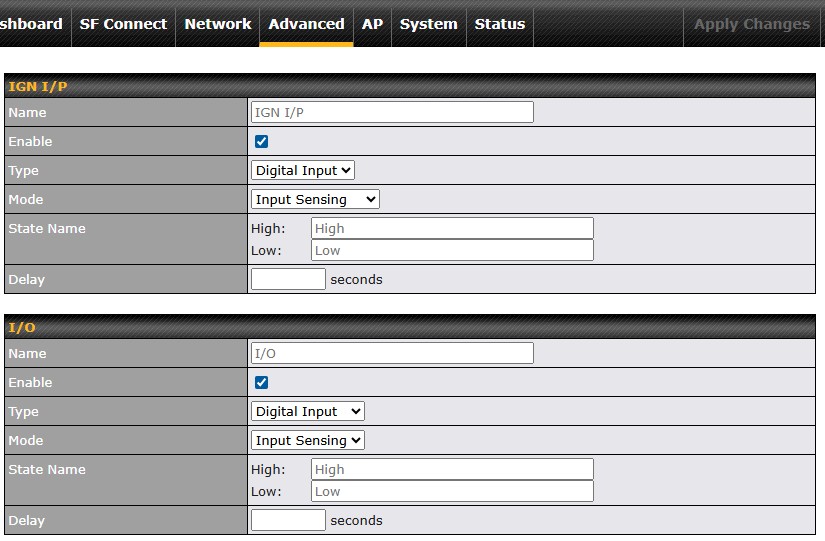
Task: Focus the IGN I/P High state name field
Action: pos(452,229)
